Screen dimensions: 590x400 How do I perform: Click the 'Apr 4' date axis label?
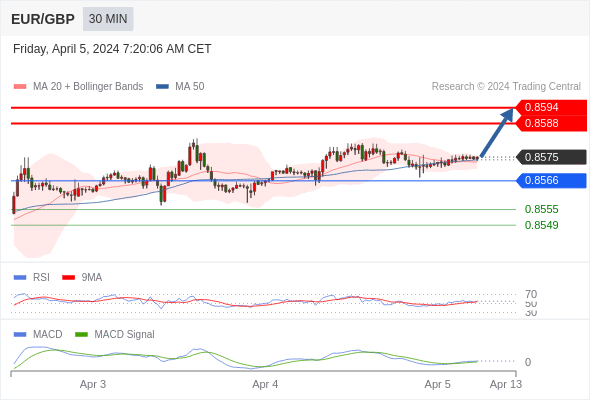265,384
